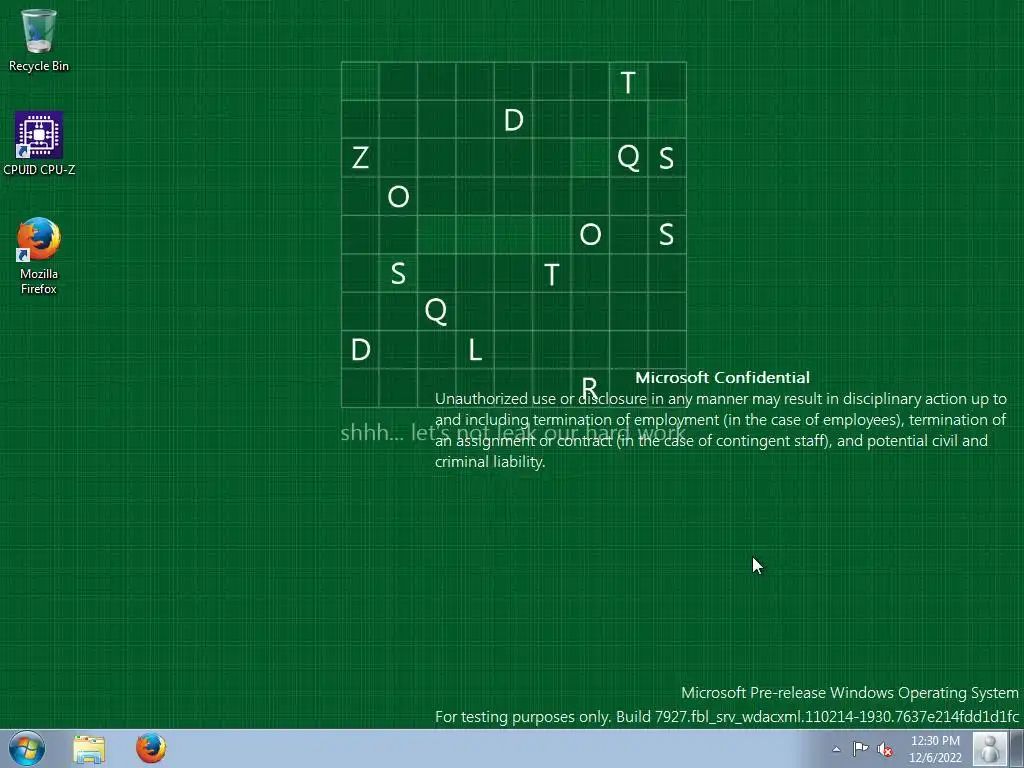Image resolution: width=1024 pixels, height=768 pixels.
Task: Open the Recycle Bin desktop icon
Action: point(39,40)
